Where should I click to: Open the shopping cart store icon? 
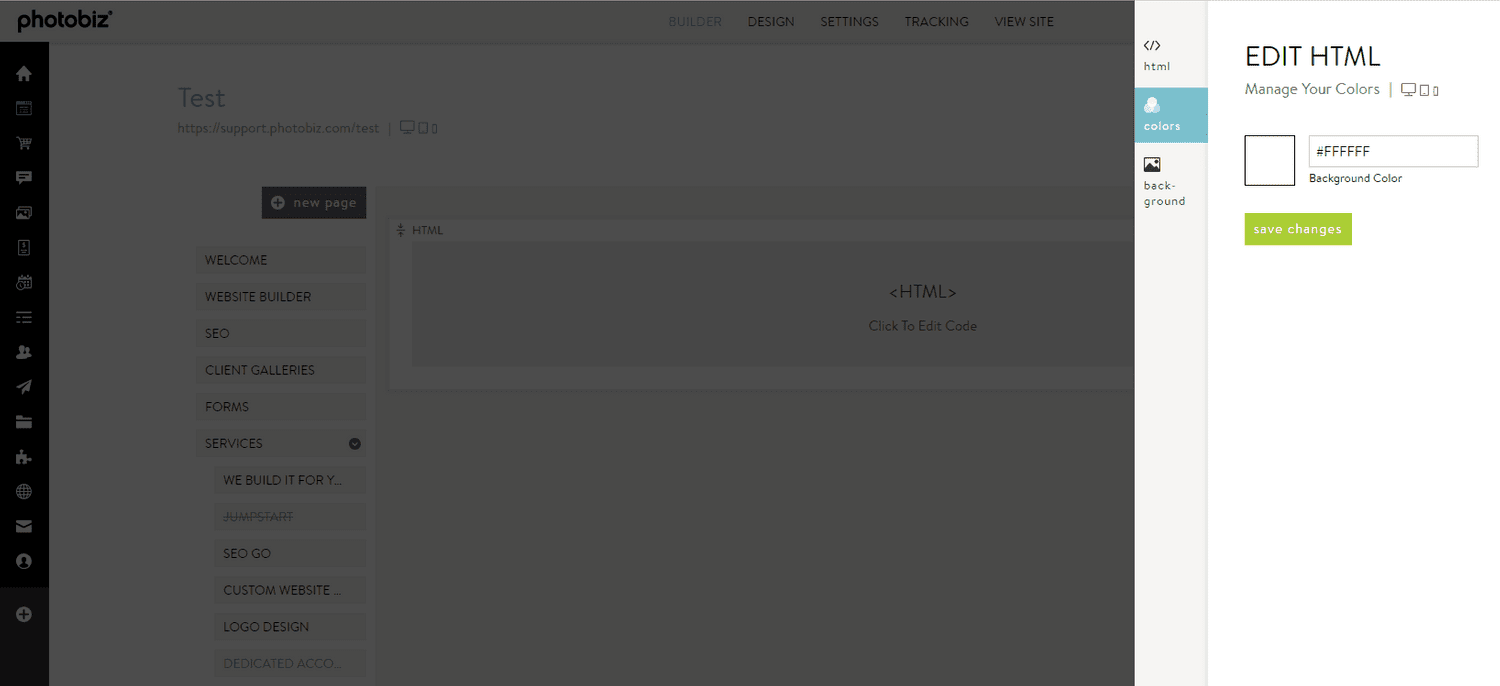(24, 143)
